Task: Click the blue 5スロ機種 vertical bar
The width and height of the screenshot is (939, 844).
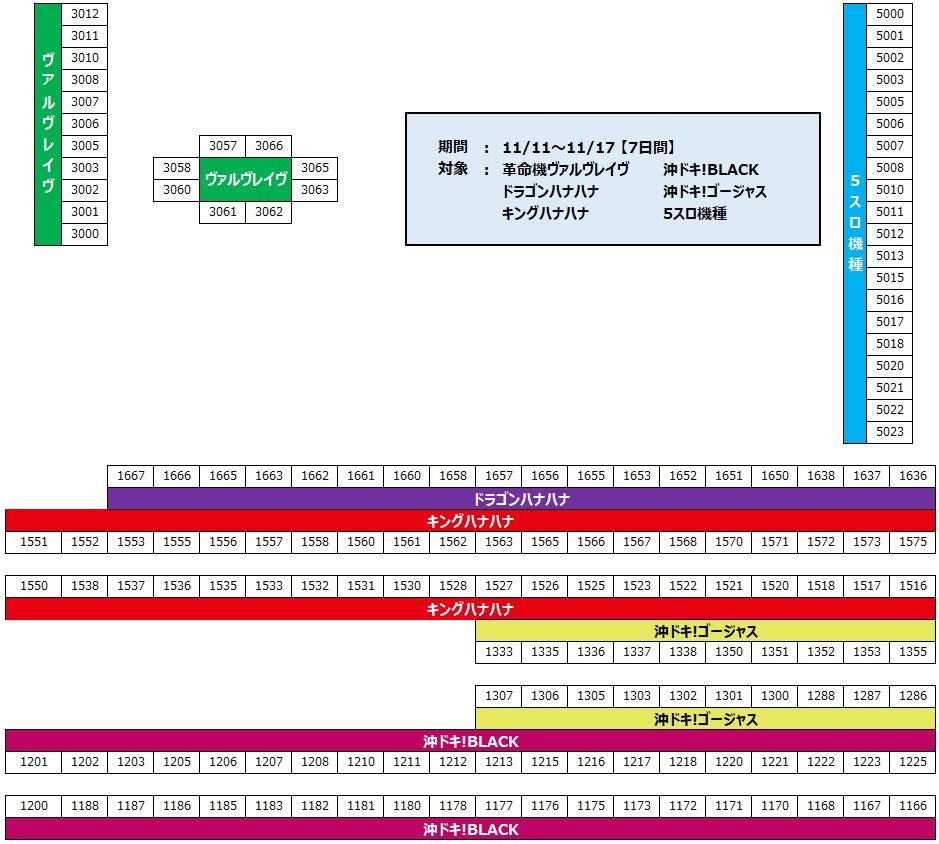Action: tap(854, 223)
